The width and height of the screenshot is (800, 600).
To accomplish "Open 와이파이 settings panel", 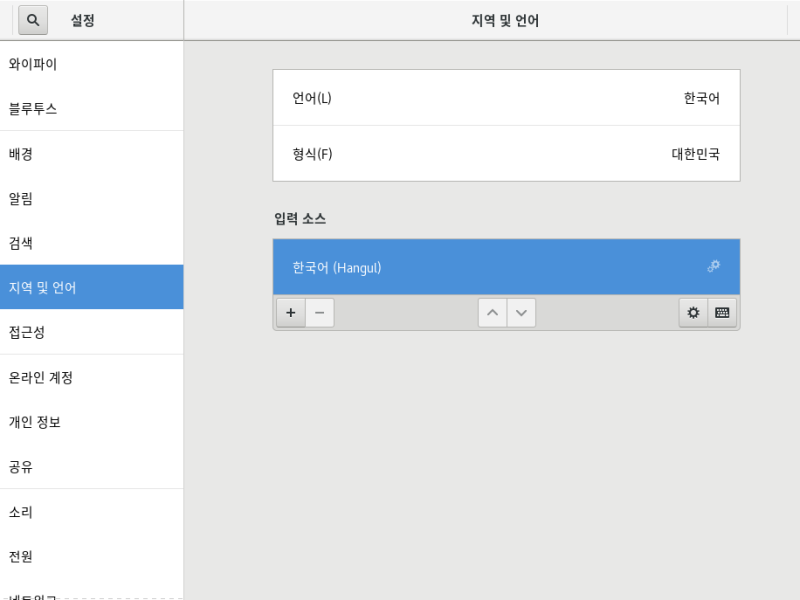I will (92, 64).
